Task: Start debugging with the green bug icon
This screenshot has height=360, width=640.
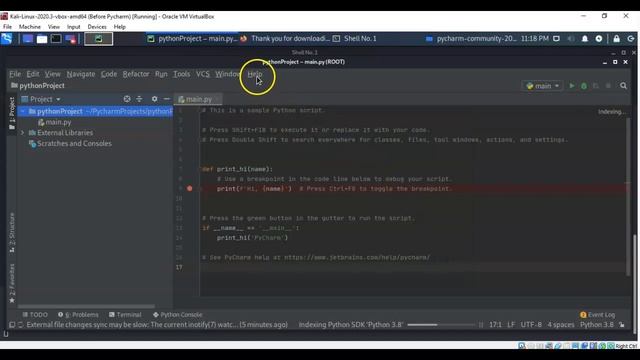Action: point(584,86)
